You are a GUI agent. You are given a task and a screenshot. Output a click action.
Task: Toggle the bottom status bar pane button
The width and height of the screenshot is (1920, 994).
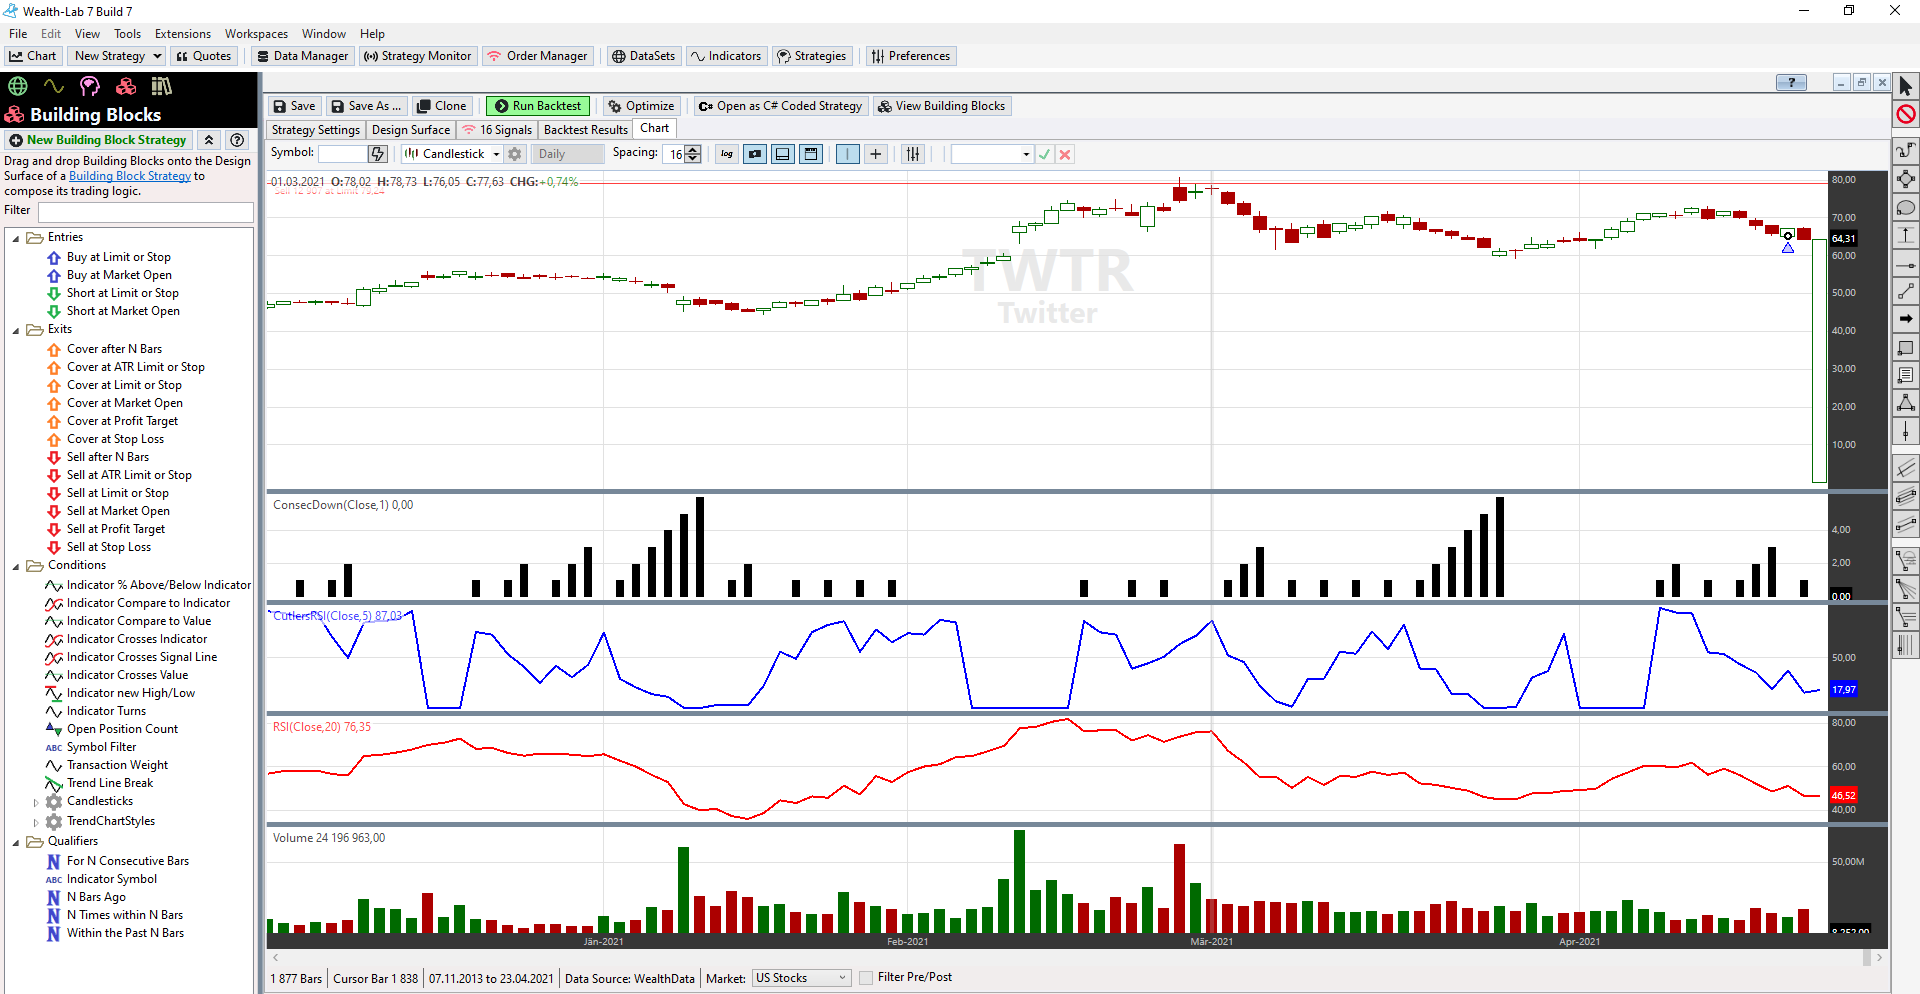(783, 154)
